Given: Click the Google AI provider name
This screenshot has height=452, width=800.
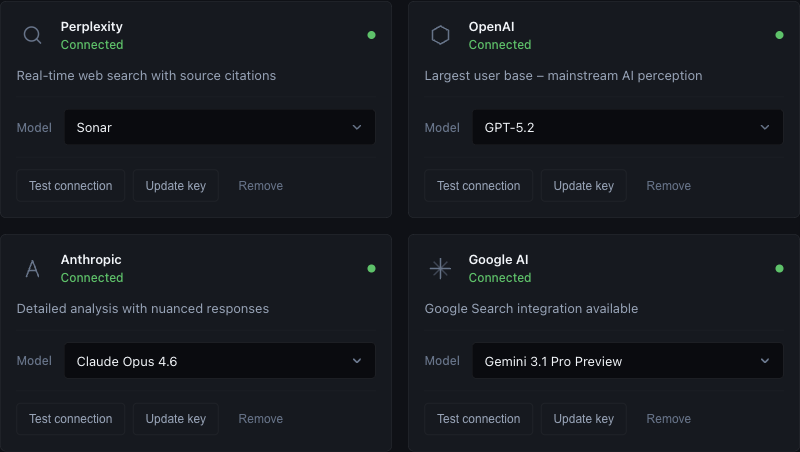Looking at the screenshot, I should click(x=498, y=260).
